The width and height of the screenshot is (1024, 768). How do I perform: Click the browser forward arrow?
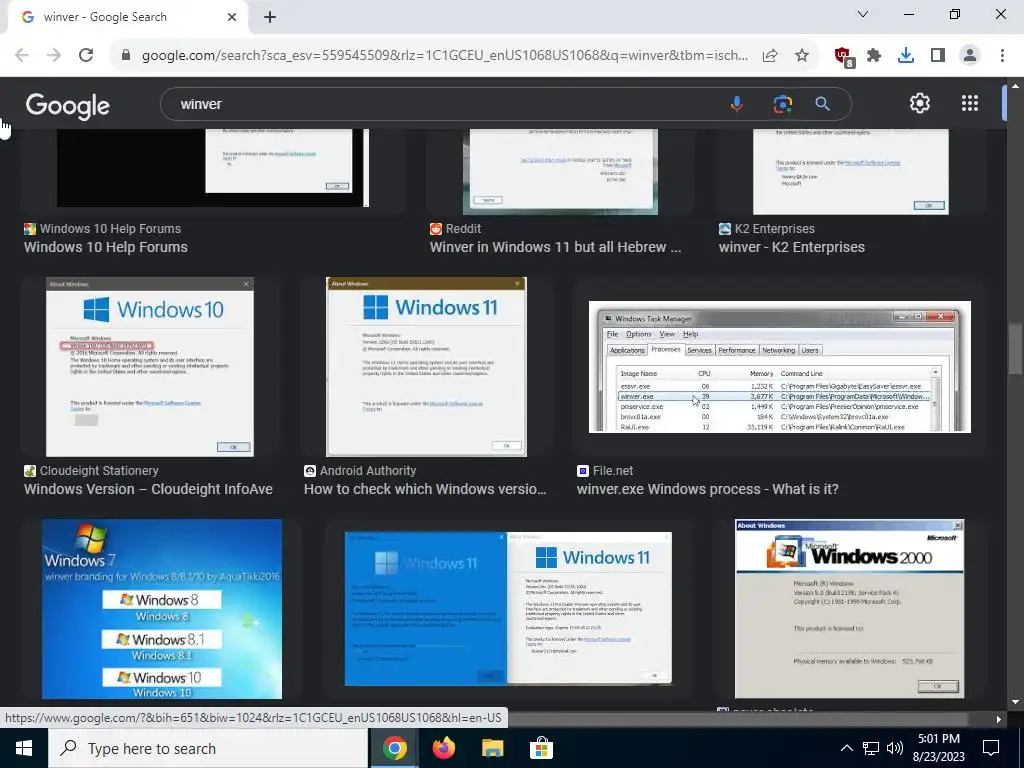click(54, 55)
